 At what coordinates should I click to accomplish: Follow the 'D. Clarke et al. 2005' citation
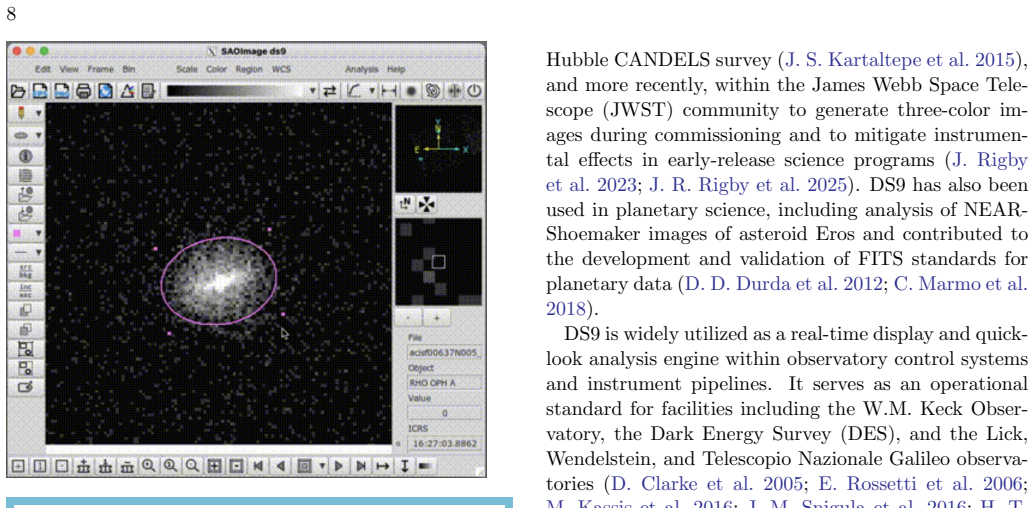click(708, 484)
